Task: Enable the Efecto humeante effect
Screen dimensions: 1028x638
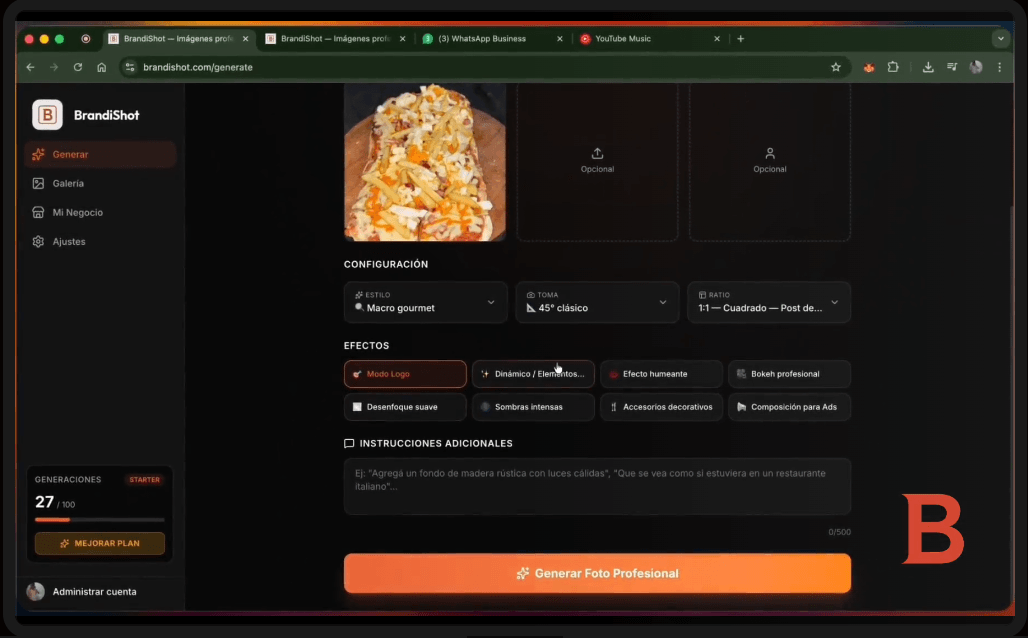Action: [661, 373]
